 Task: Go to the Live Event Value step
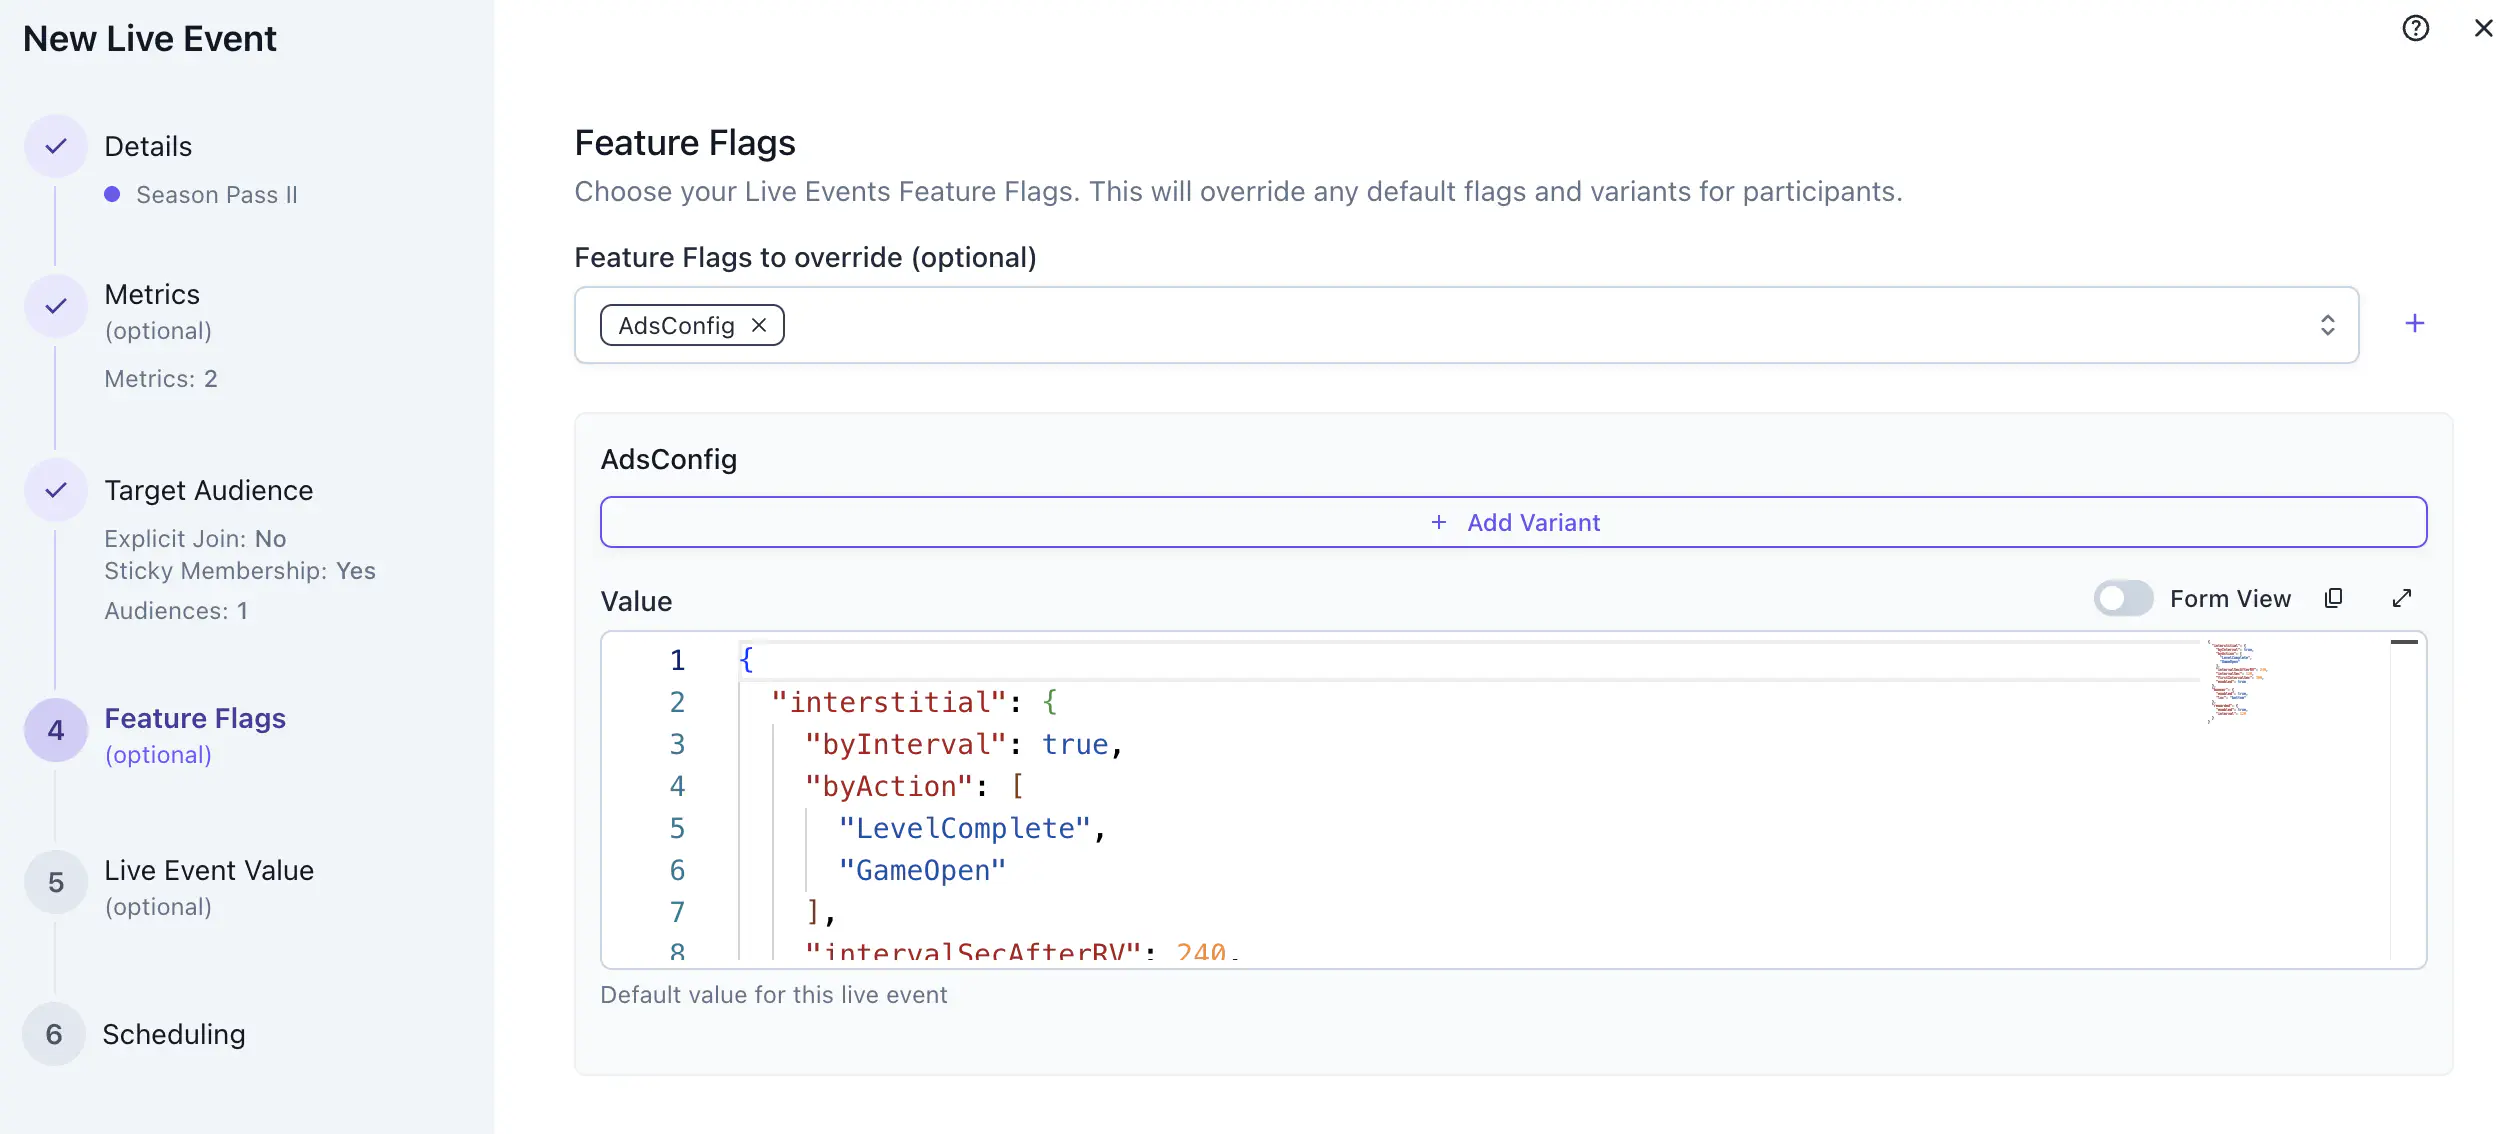tap(209, 870)
